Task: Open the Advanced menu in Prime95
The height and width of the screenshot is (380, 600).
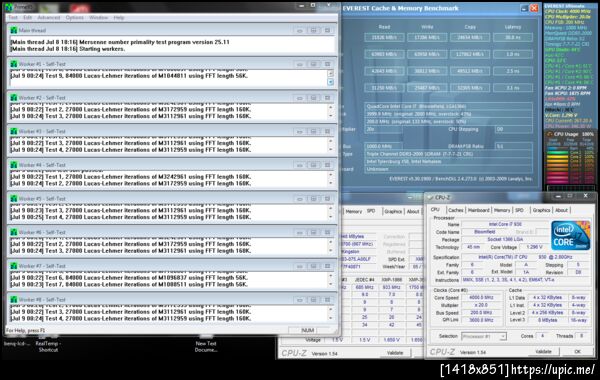Action: tap(49, 18)
